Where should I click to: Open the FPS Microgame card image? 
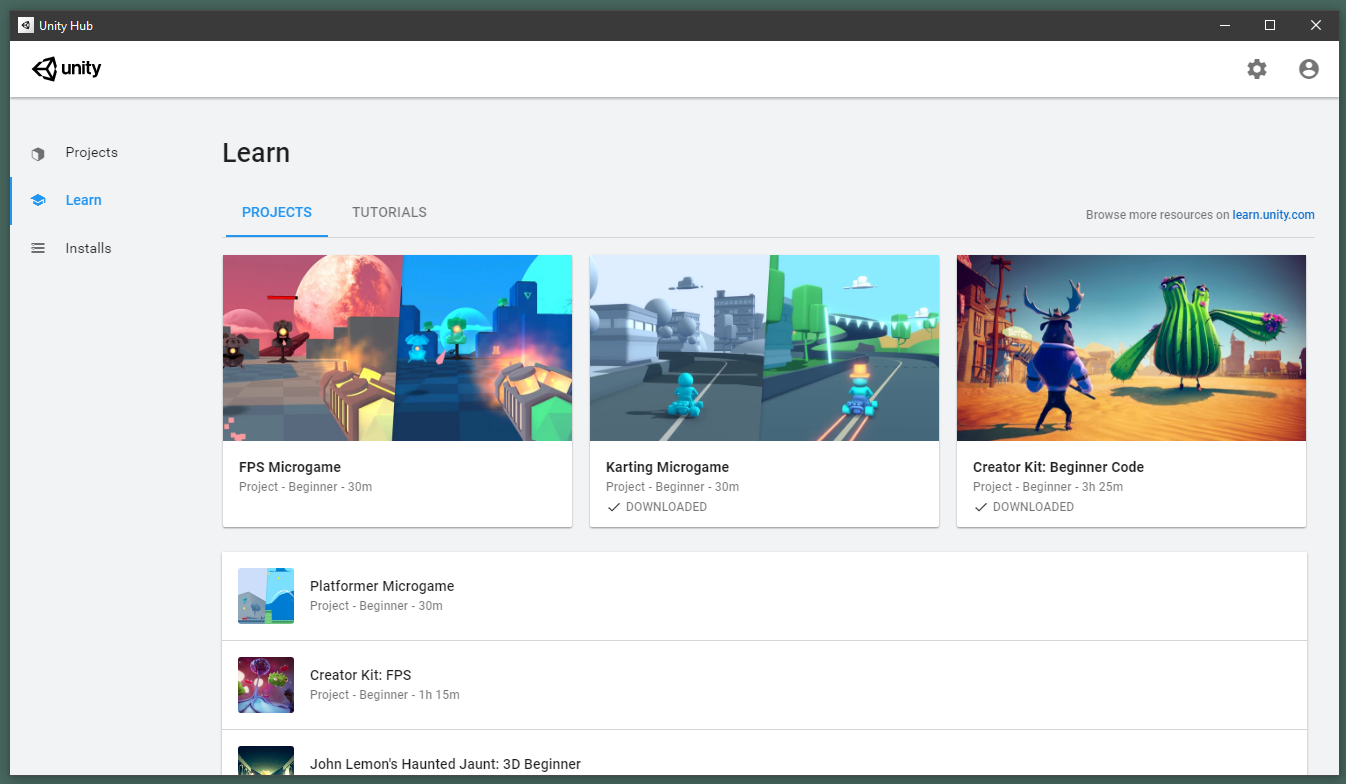[397, 348]
